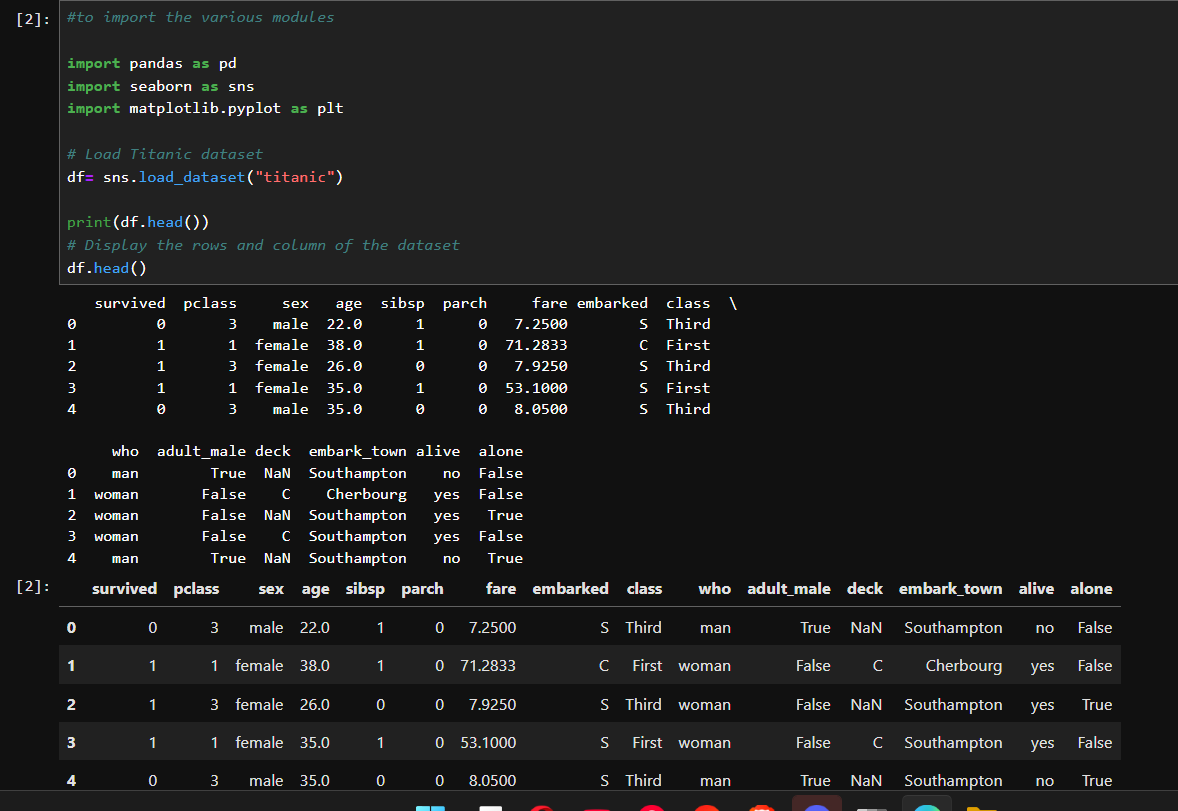Image resolution: width=1178 pixels, height=811 pixels.
Task: Click 'Cherbourg' in the rendered table
Action: click(x=964, y=666)
